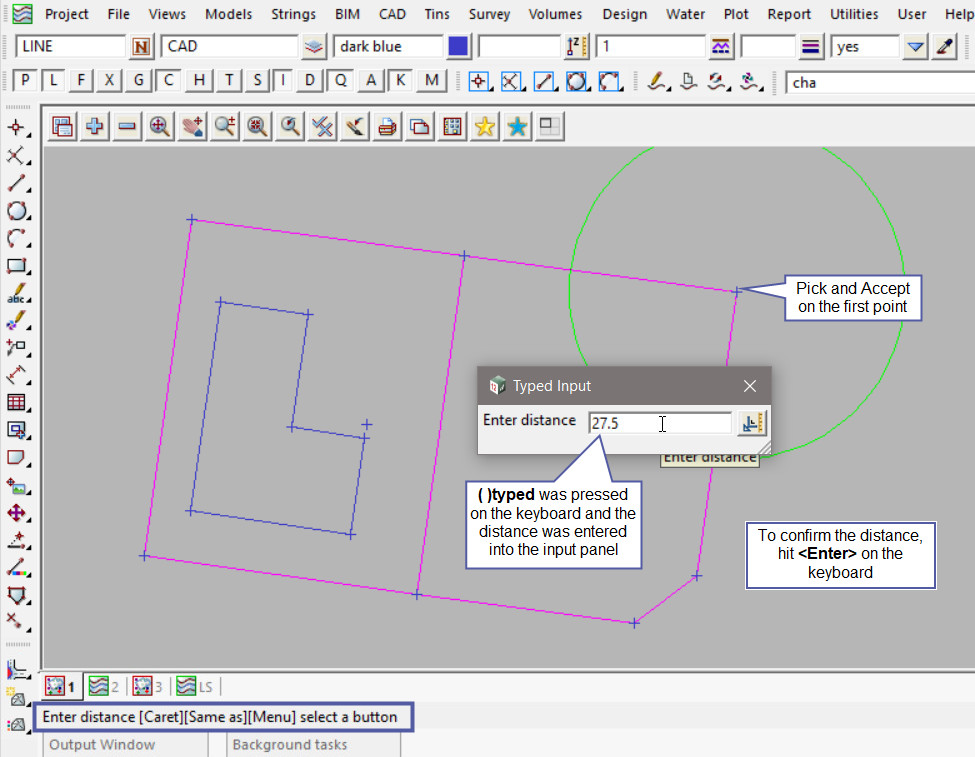Screen dimensions: 975x757
Task: Click the hand pan icon in view toolbar
Action: click(x=192, y=126)
